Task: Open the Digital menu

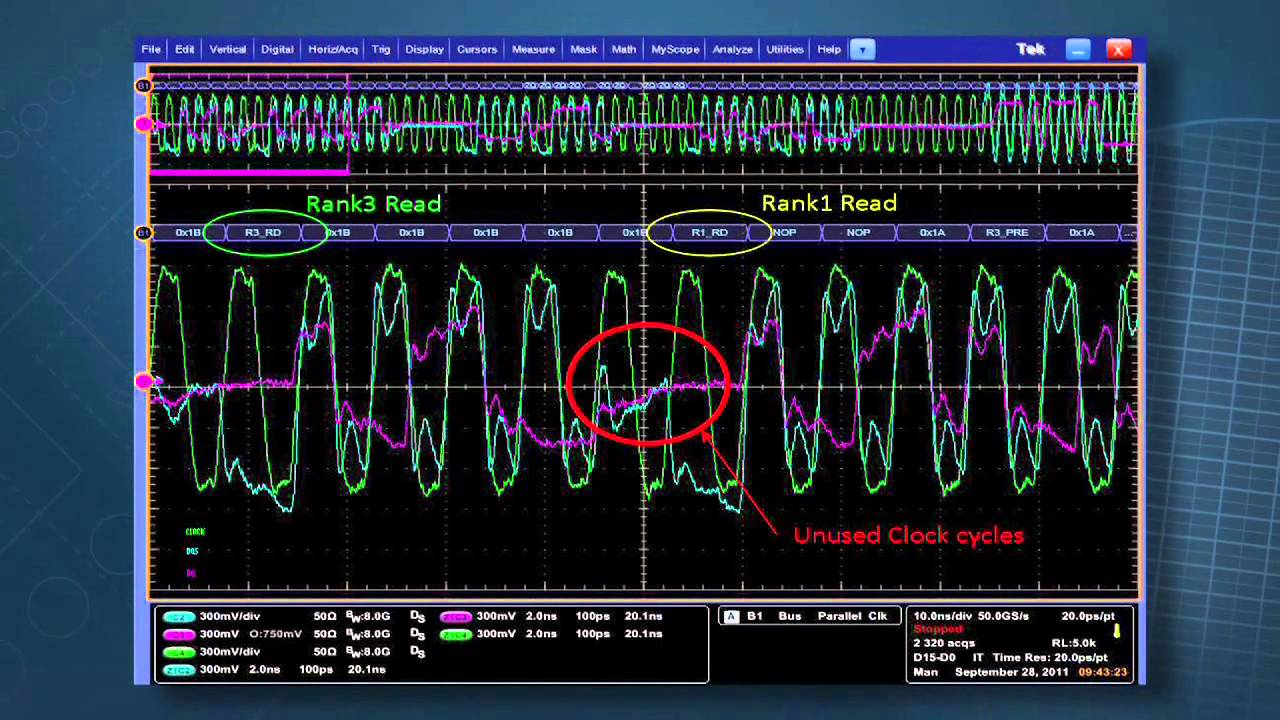Action: (x=277, y=49)
